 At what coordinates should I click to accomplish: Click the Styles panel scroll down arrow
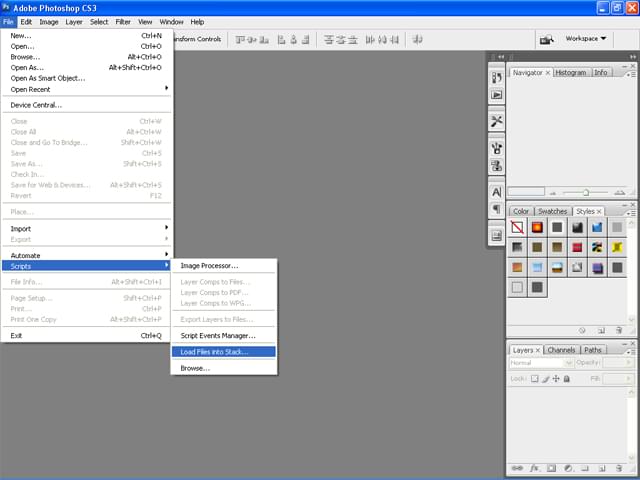(x=631, y=319)
